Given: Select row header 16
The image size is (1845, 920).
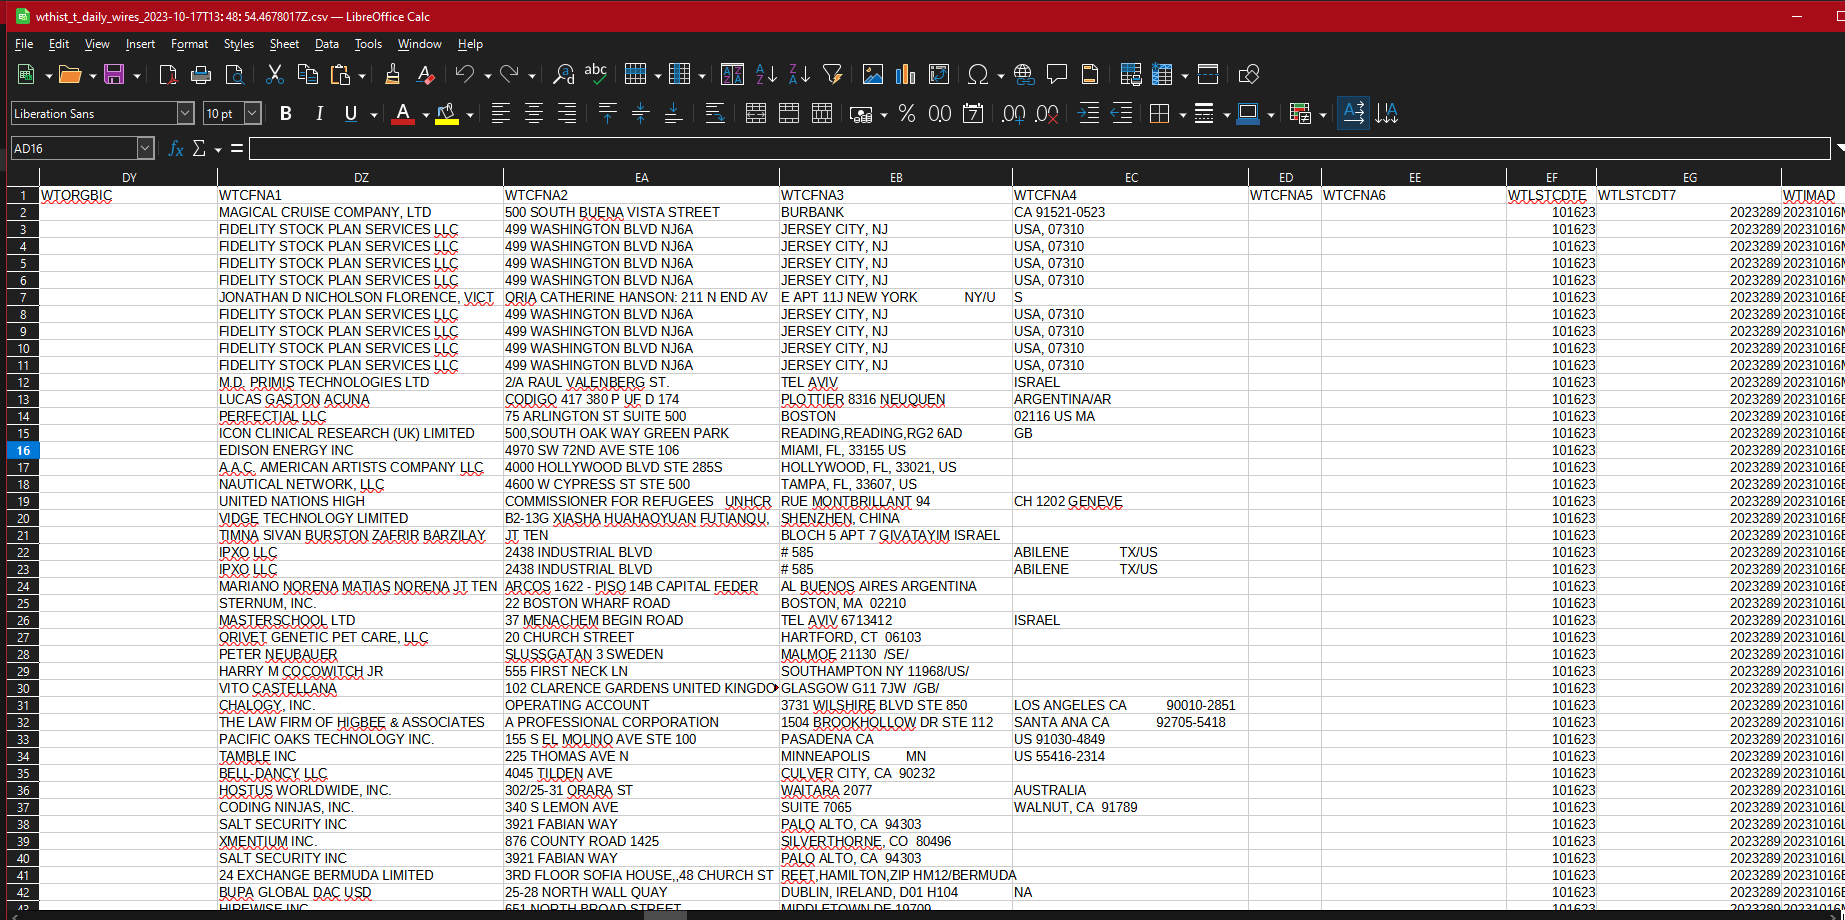Looking at the screenshot, I should click(x=23, y=450).
